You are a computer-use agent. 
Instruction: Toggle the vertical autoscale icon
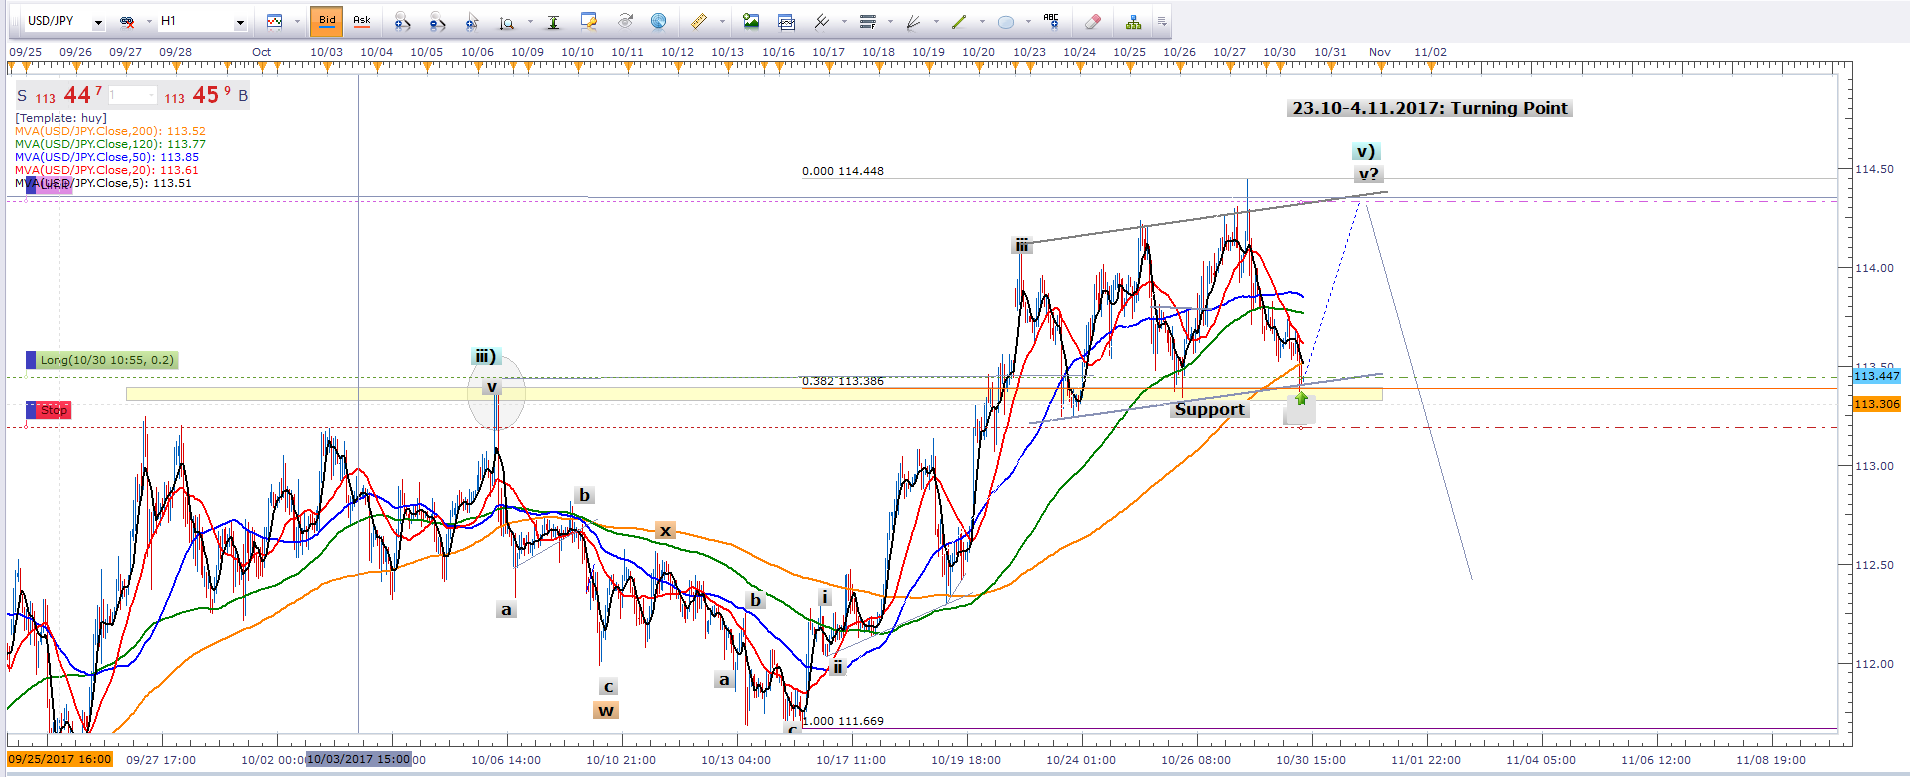(553, 21)
